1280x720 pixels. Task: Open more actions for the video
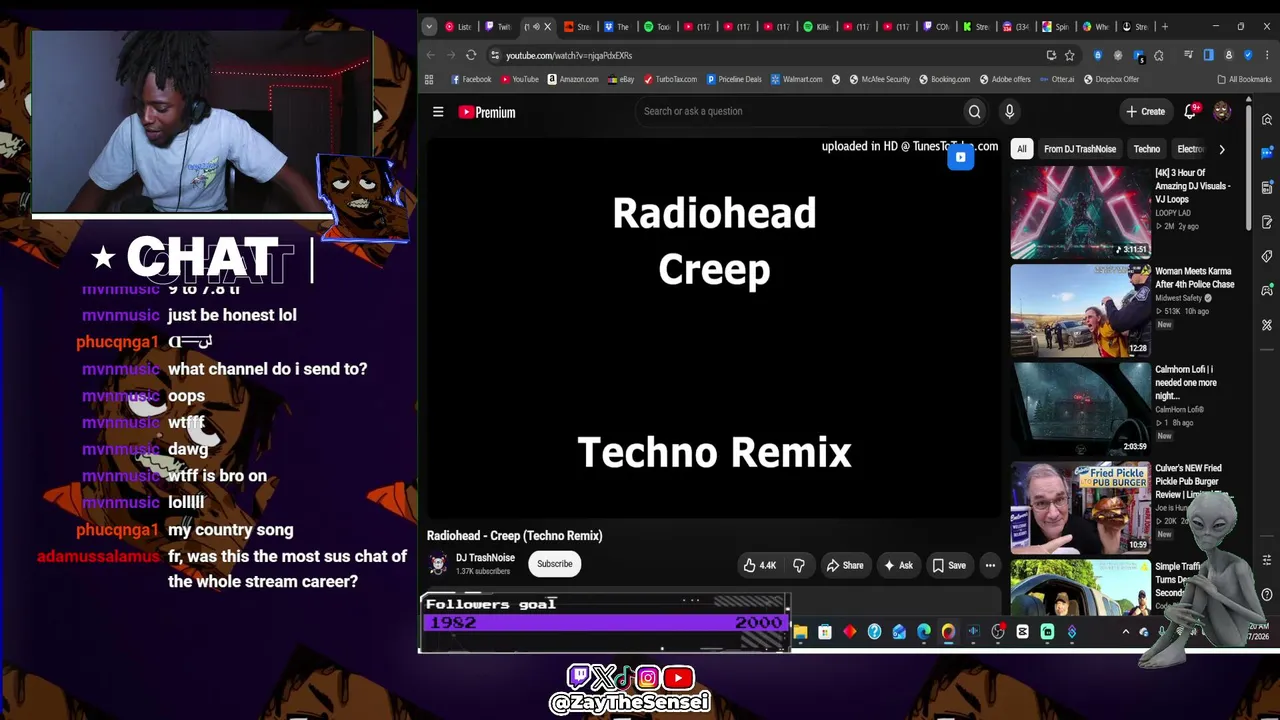[990, 566]
